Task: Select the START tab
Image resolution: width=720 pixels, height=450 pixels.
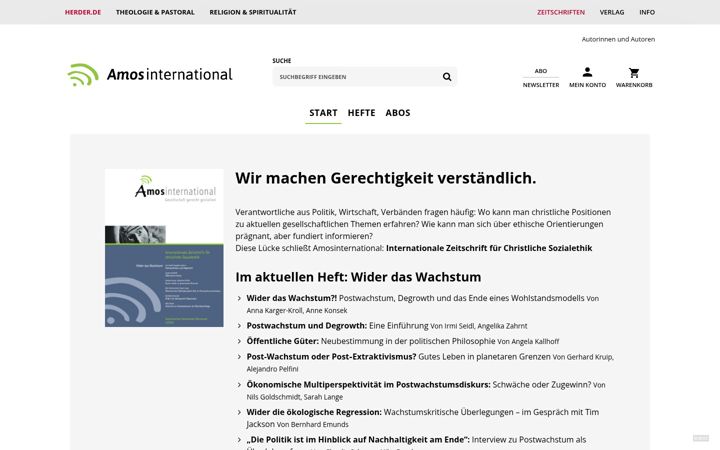Action: pos(323,113)
